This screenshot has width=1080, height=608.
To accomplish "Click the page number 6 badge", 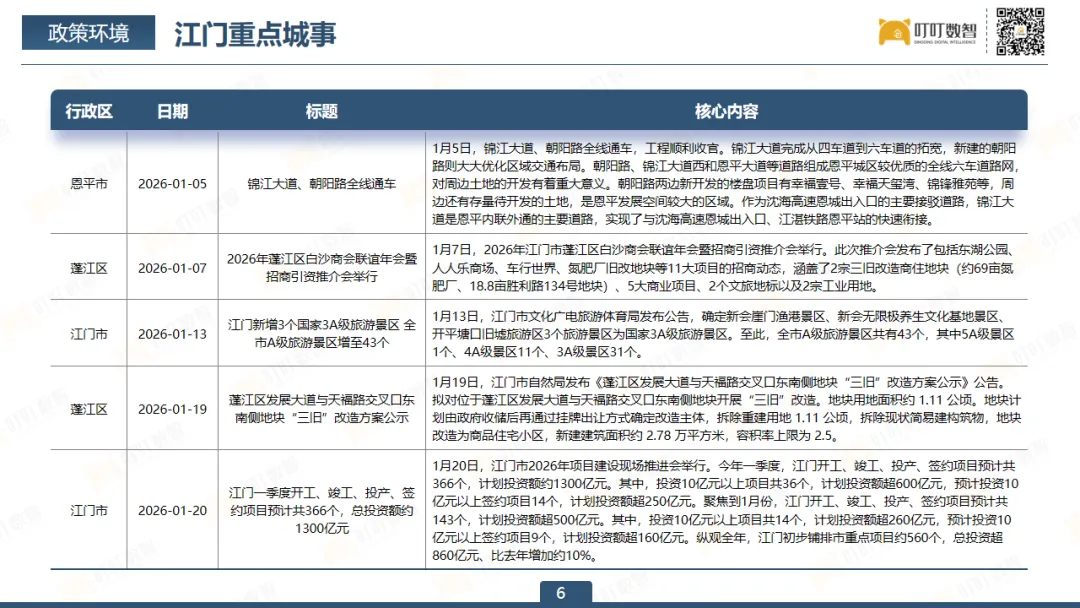I will (x=565, y=593).
